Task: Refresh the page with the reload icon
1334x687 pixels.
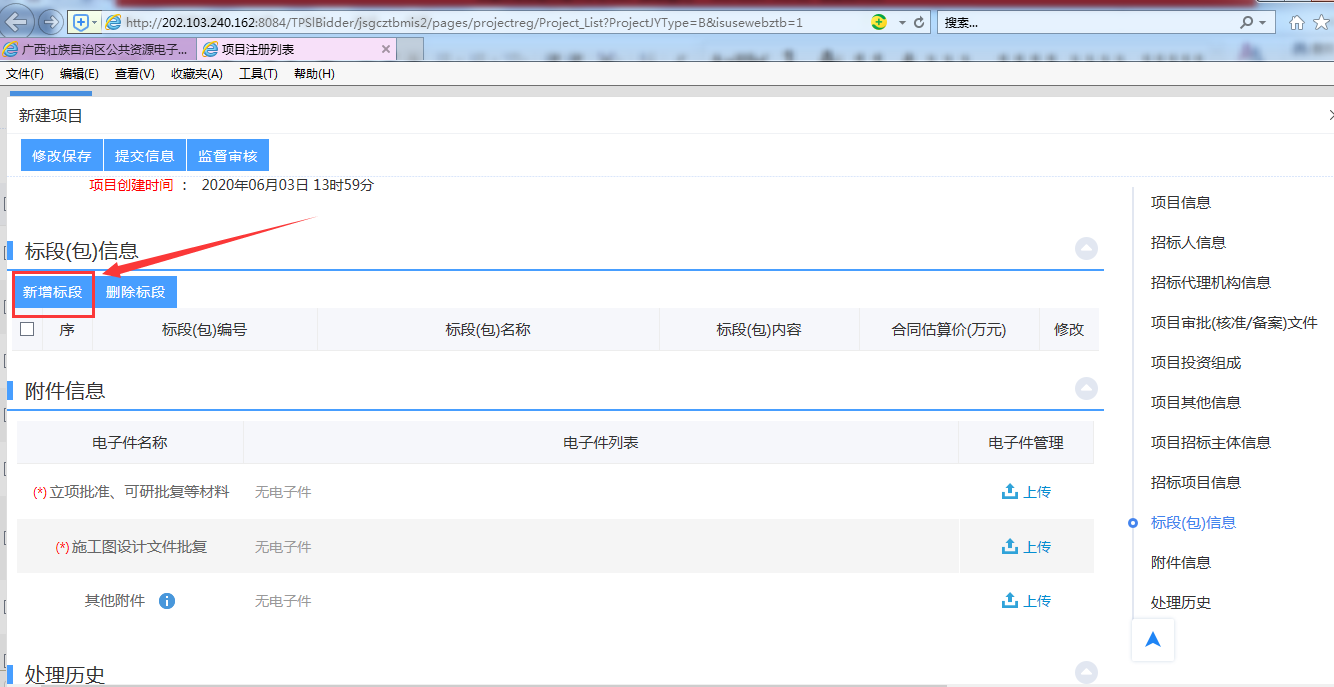Action: pyautogui.click(x=919, y=22)
